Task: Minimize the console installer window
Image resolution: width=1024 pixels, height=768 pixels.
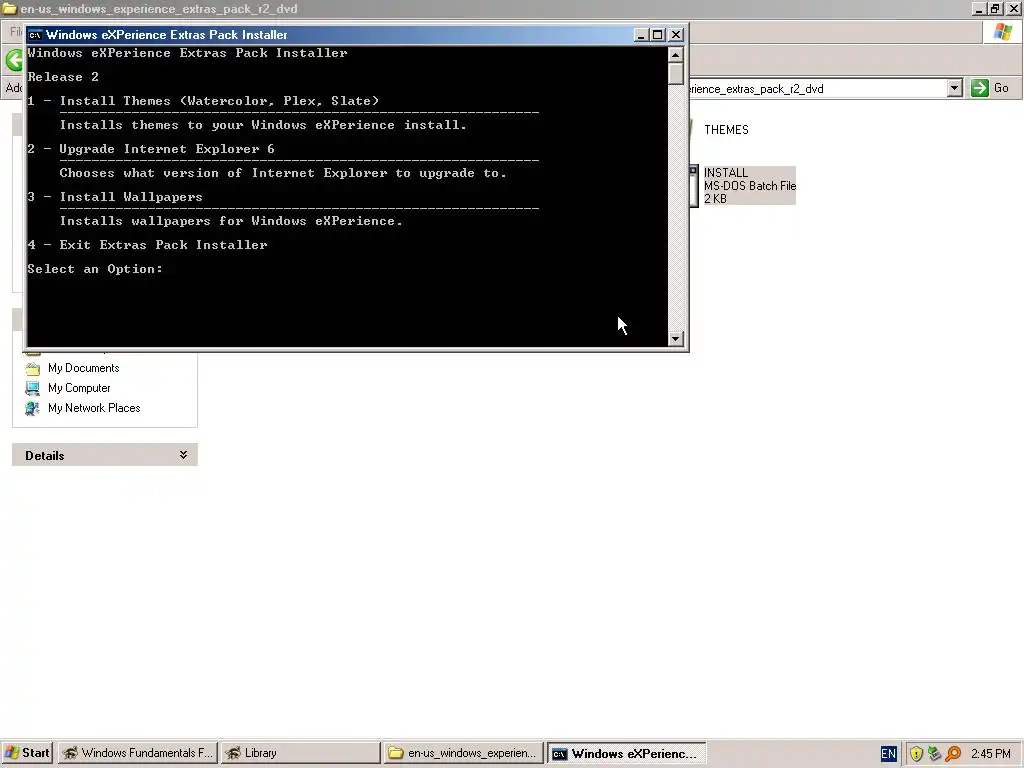Action: click(641, 35)
